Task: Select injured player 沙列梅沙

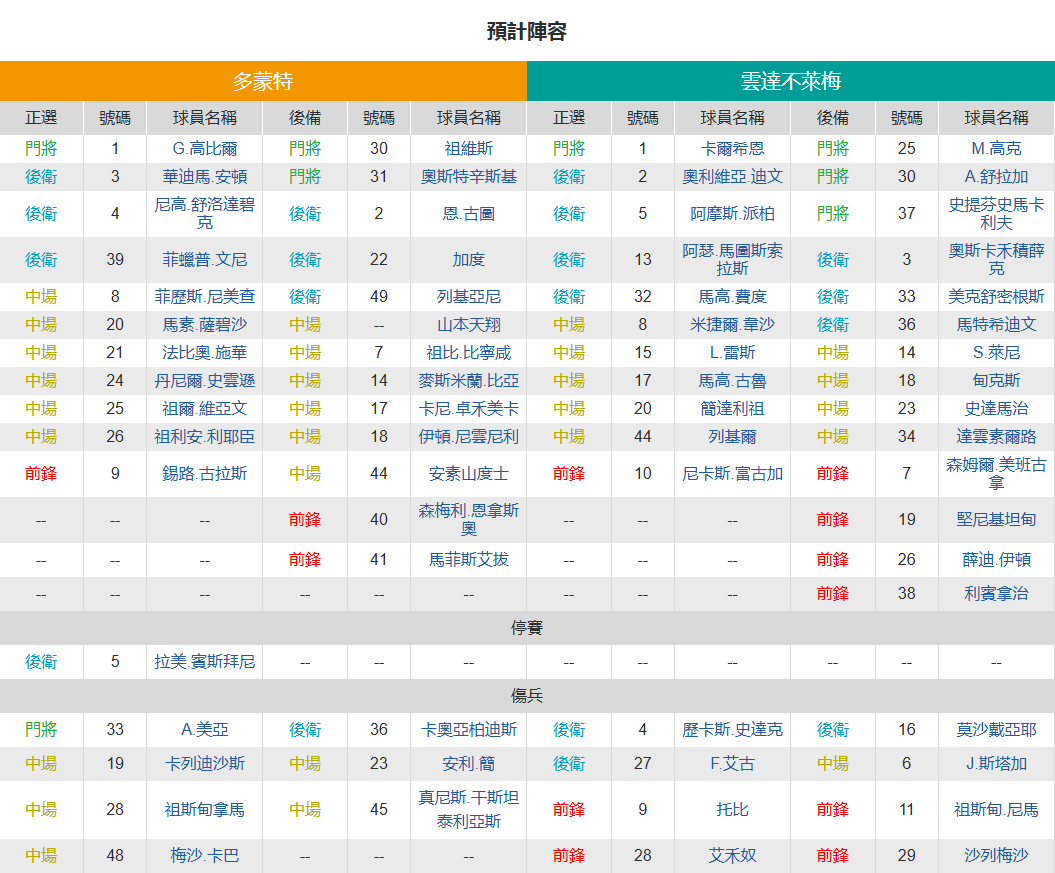Action: point(996,856)
